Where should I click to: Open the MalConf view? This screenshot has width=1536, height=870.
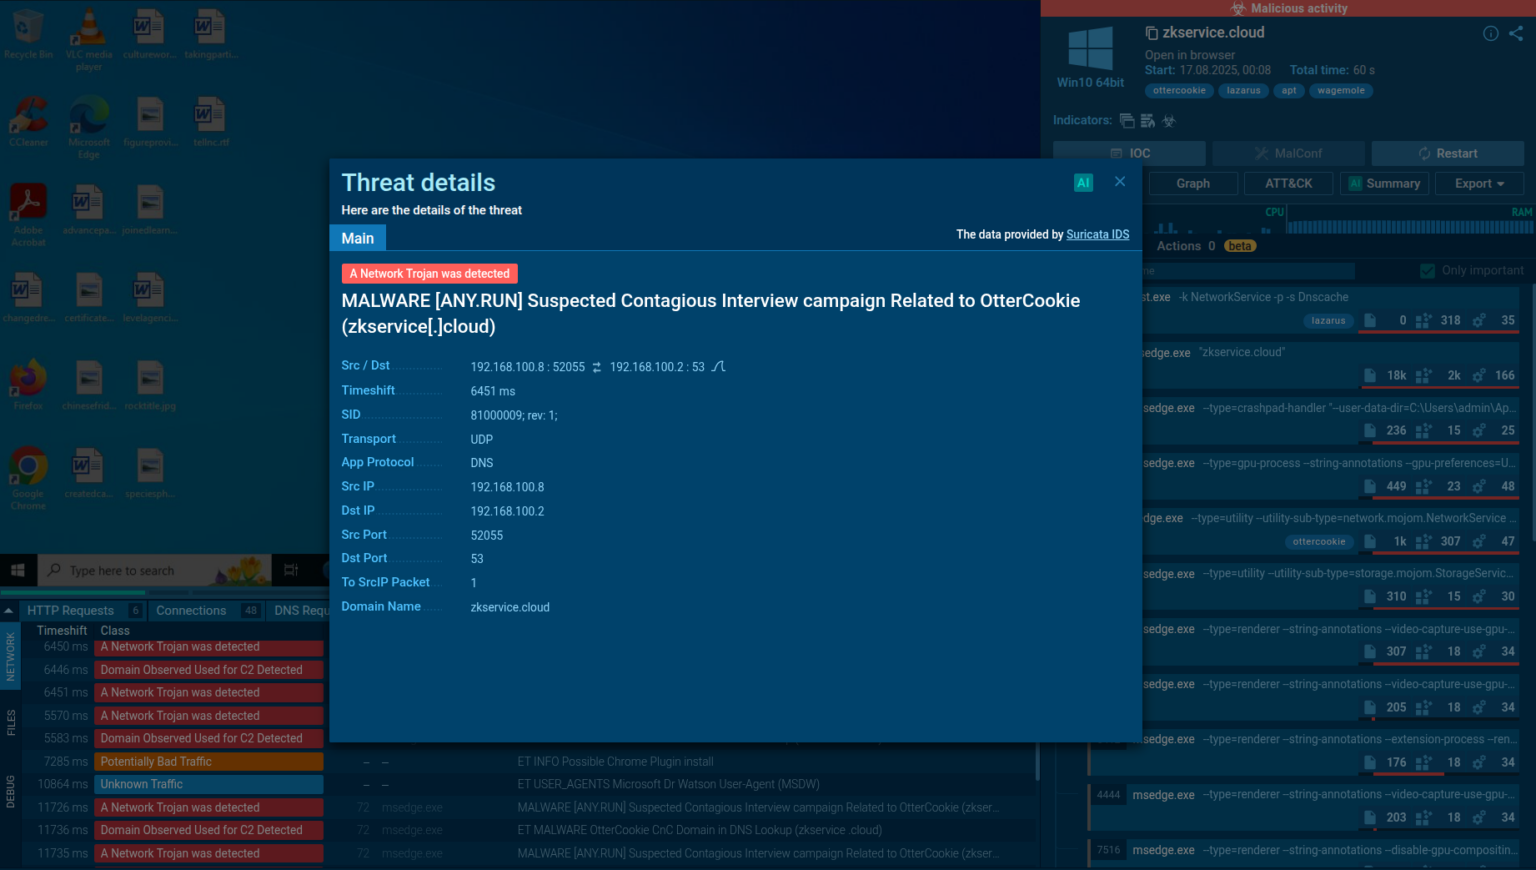pyautogui.click(x=1288, y=153)
